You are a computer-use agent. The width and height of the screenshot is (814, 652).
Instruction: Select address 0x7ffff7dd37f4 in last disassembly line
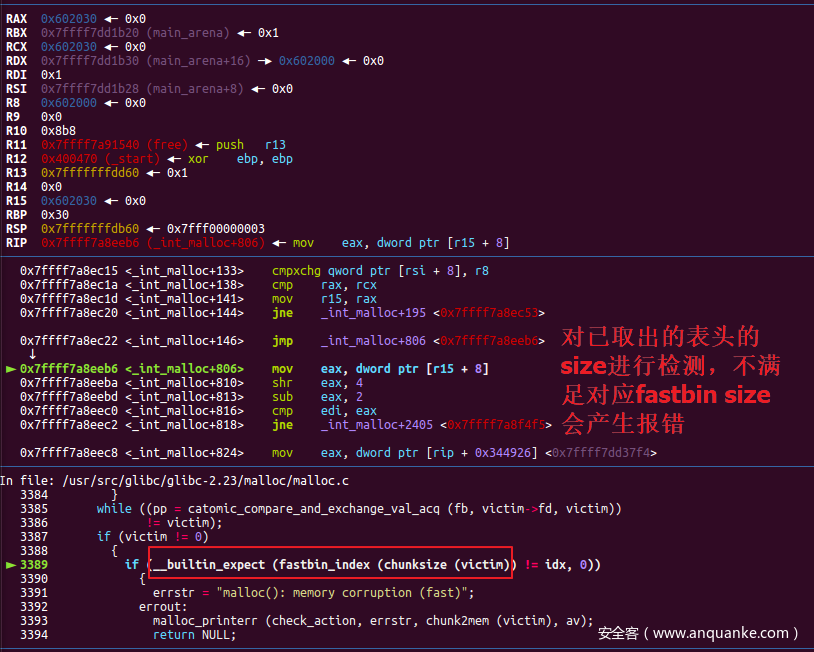601,453
